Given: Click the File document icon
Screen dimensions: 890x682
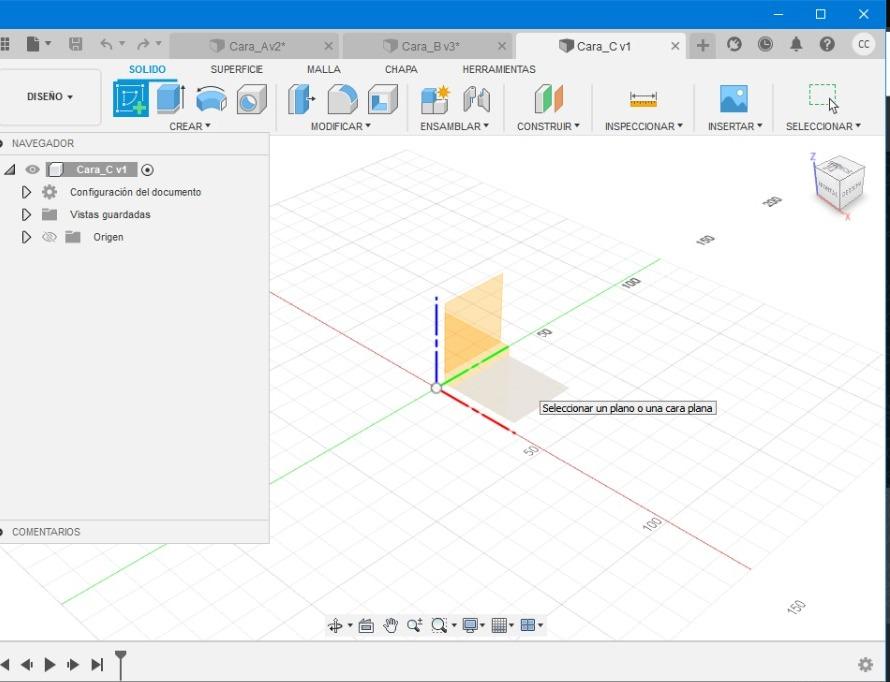Looking at the screenshot, I should click(33, 44).
